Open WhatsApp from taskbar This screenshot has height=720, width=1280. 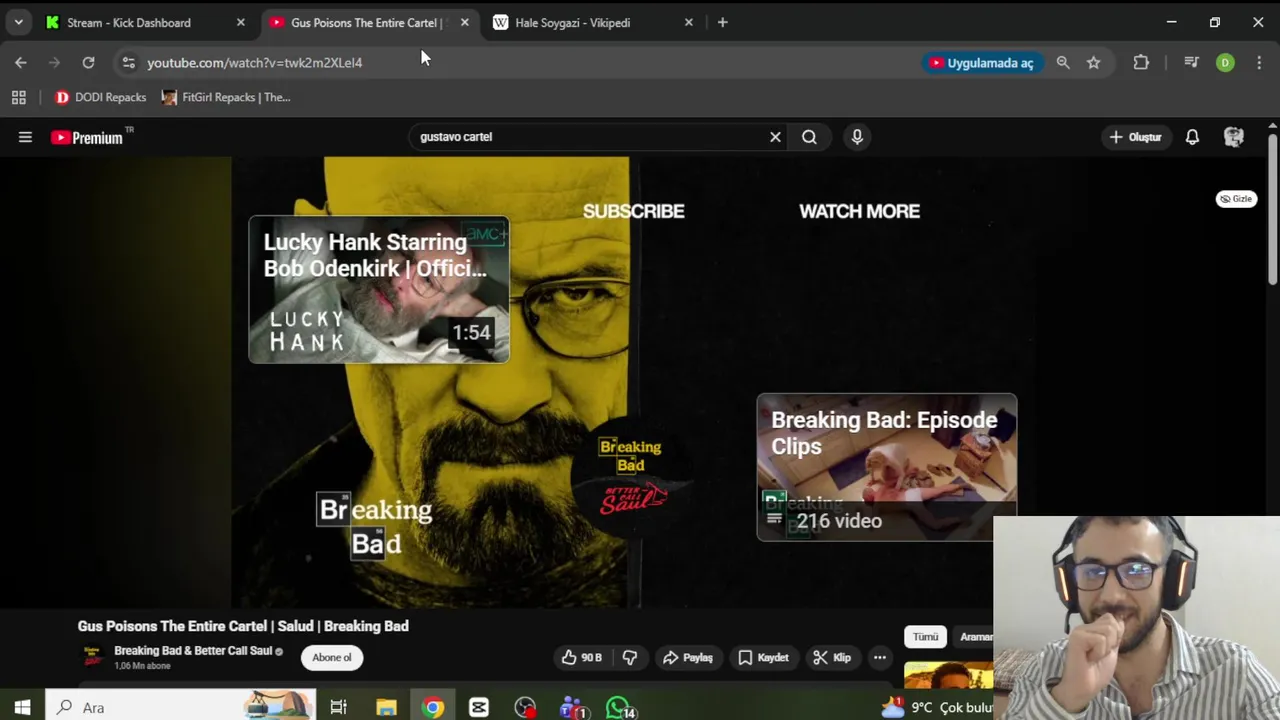click(620, 707)
